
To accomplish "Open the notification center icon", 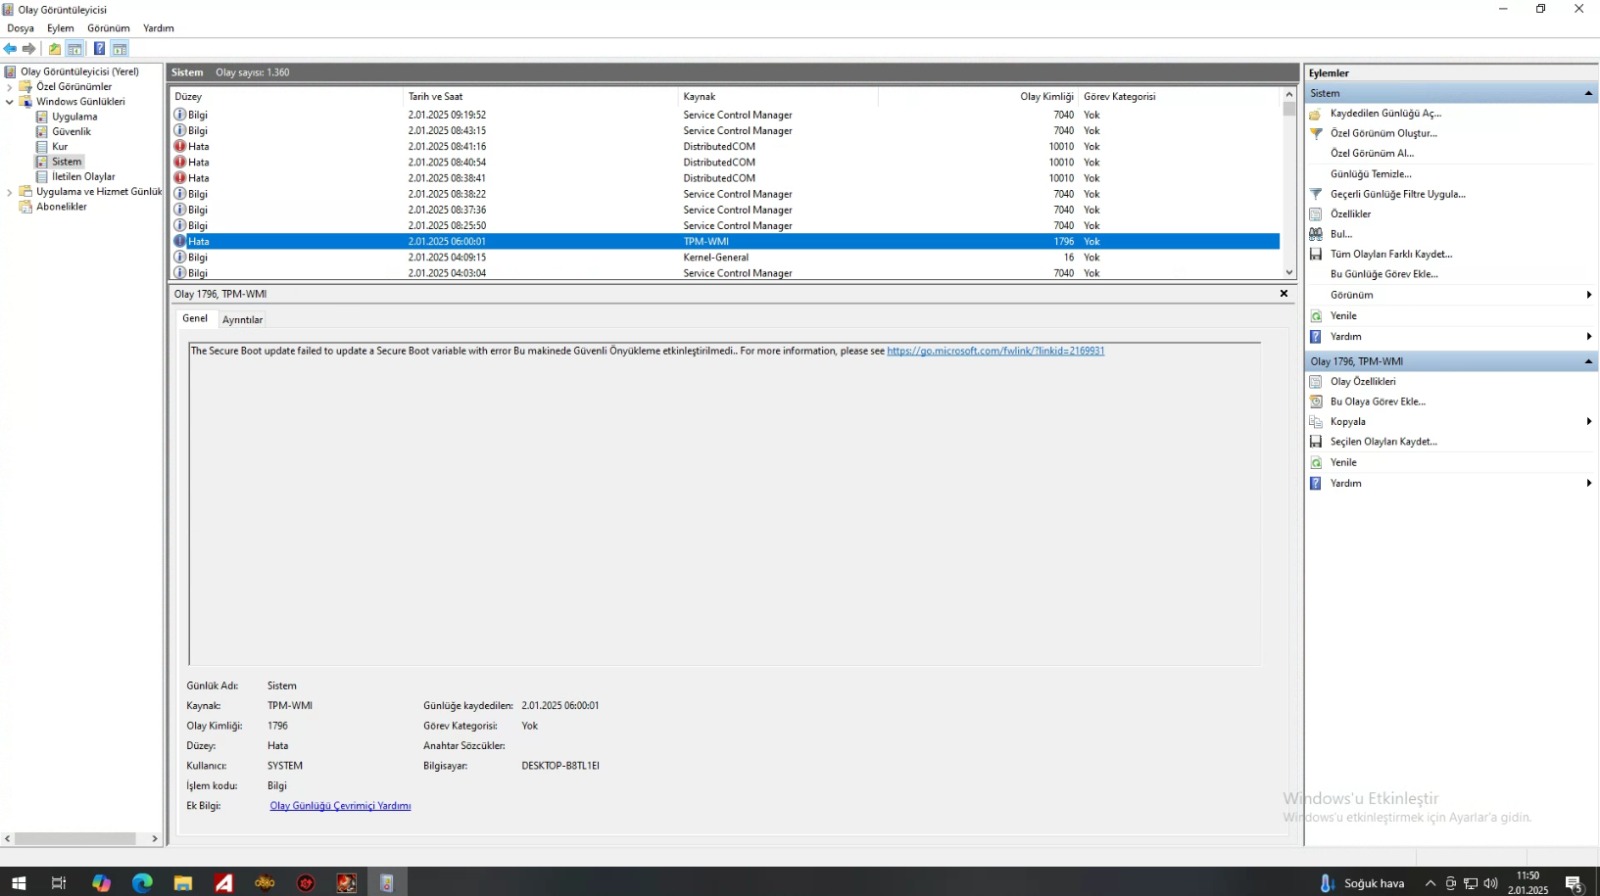I will (x=1574, y=884).
